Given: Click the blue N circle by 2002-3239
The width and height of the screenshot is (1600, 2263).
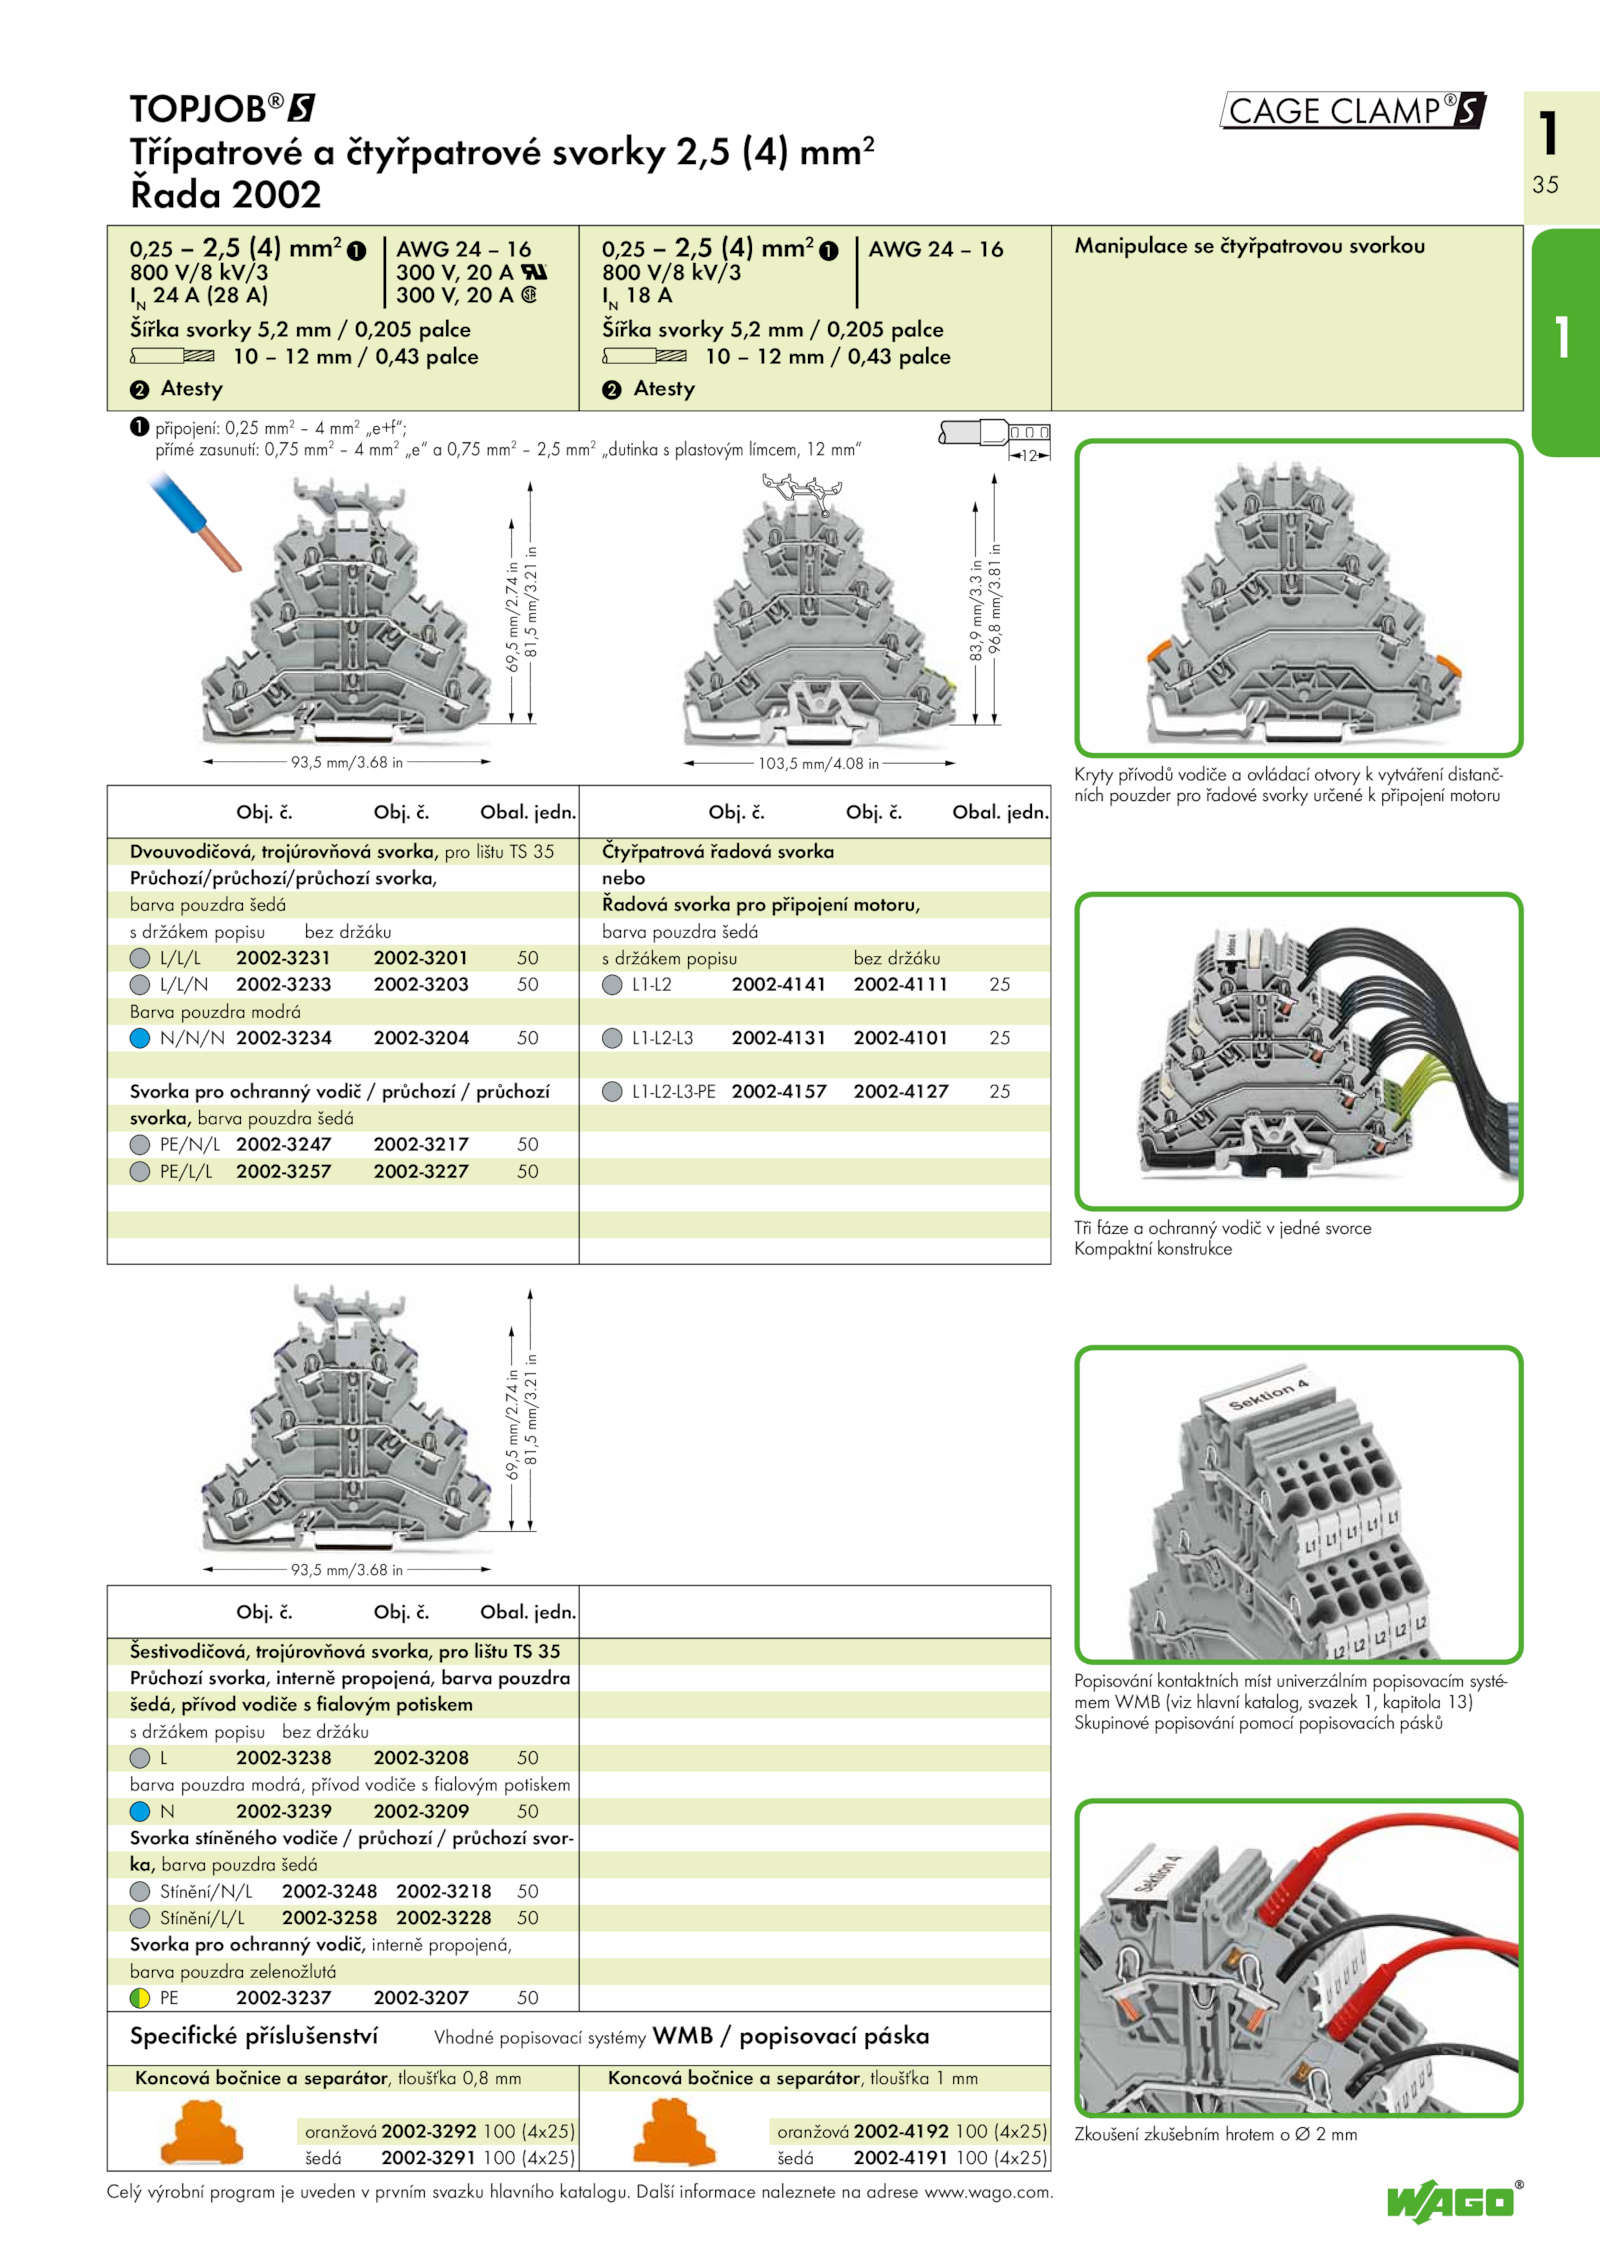Looking at the screenshot, I should (140, 1811).
